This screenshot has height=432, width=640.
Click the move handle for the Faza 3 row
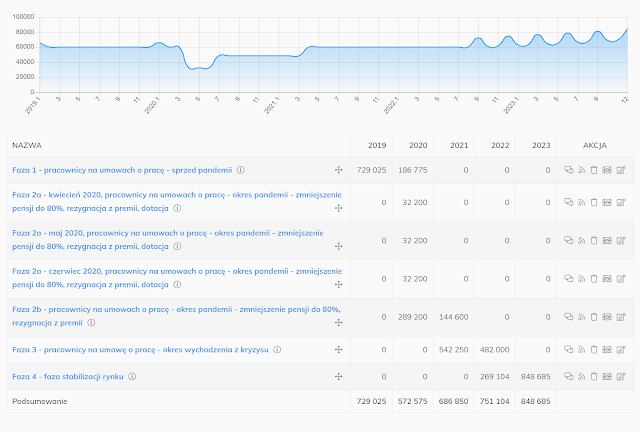pyautogui.click(x=338, y=350)
